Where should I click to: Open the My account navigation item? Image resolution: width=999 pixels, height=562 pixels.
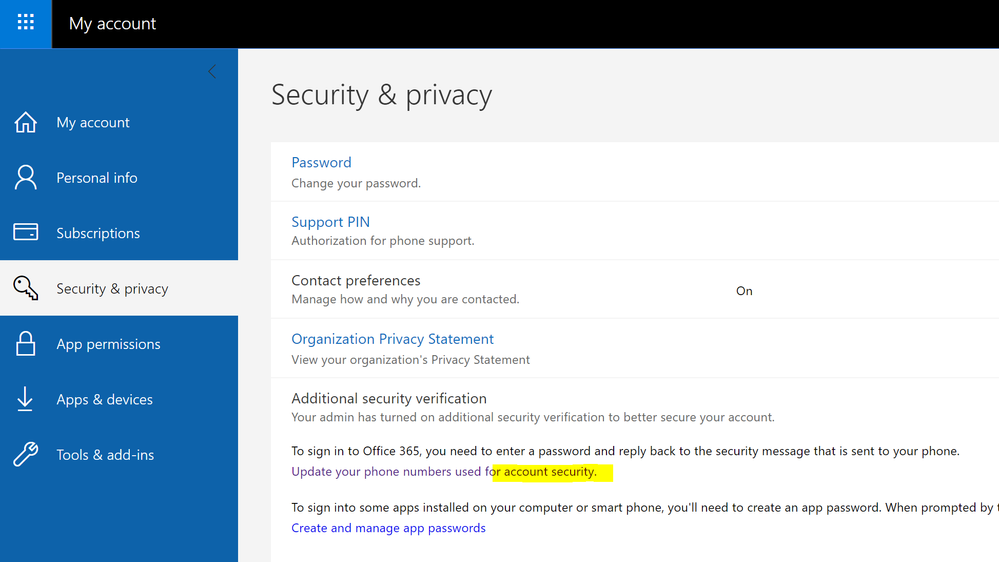[93, 123]
